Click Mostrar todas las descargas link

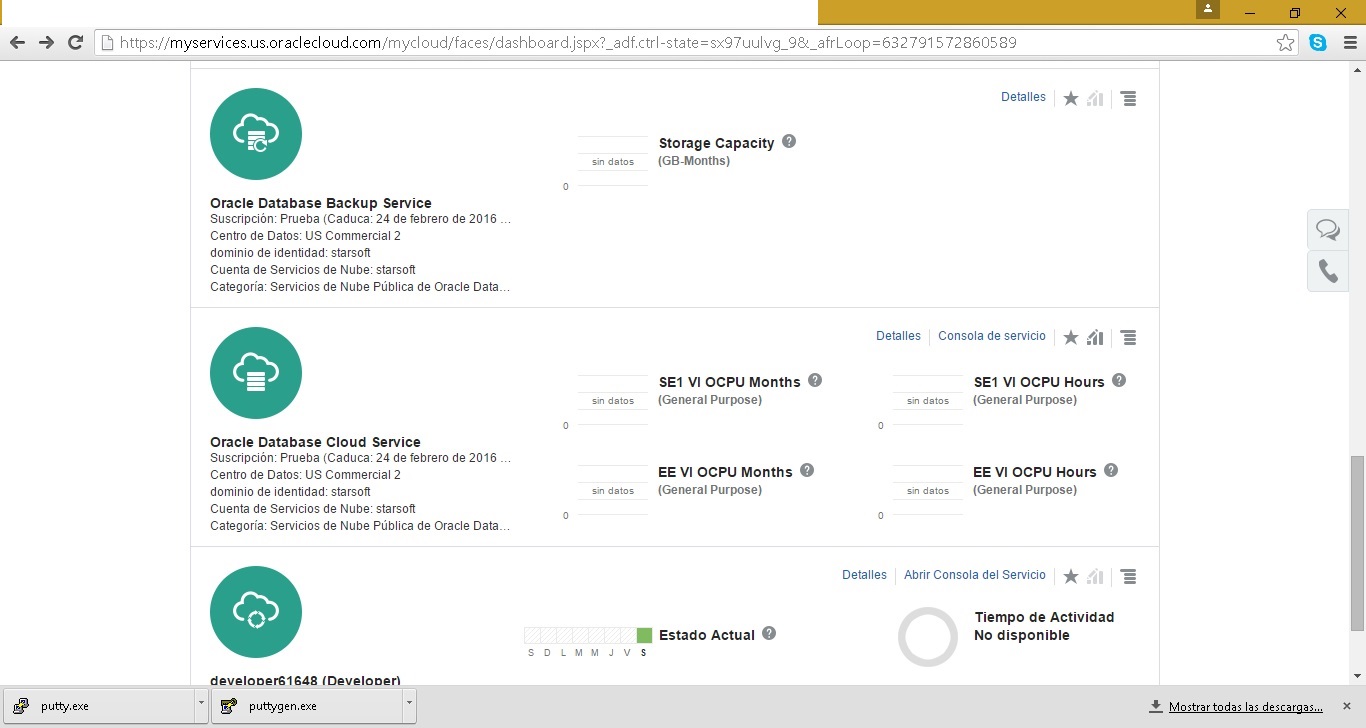click(1245, 706)
